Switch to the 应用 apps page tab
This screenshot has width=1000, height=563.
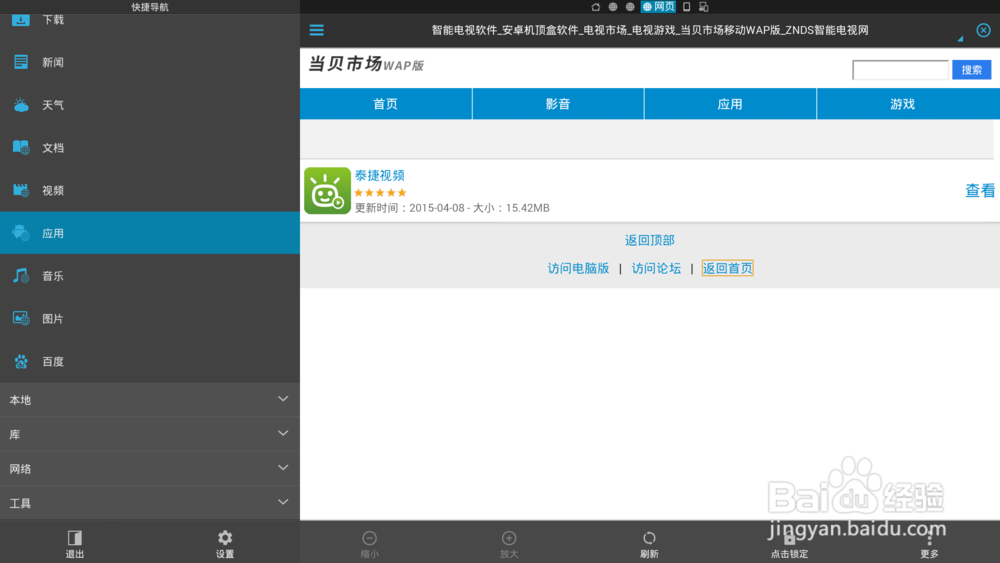click(730, 104)
